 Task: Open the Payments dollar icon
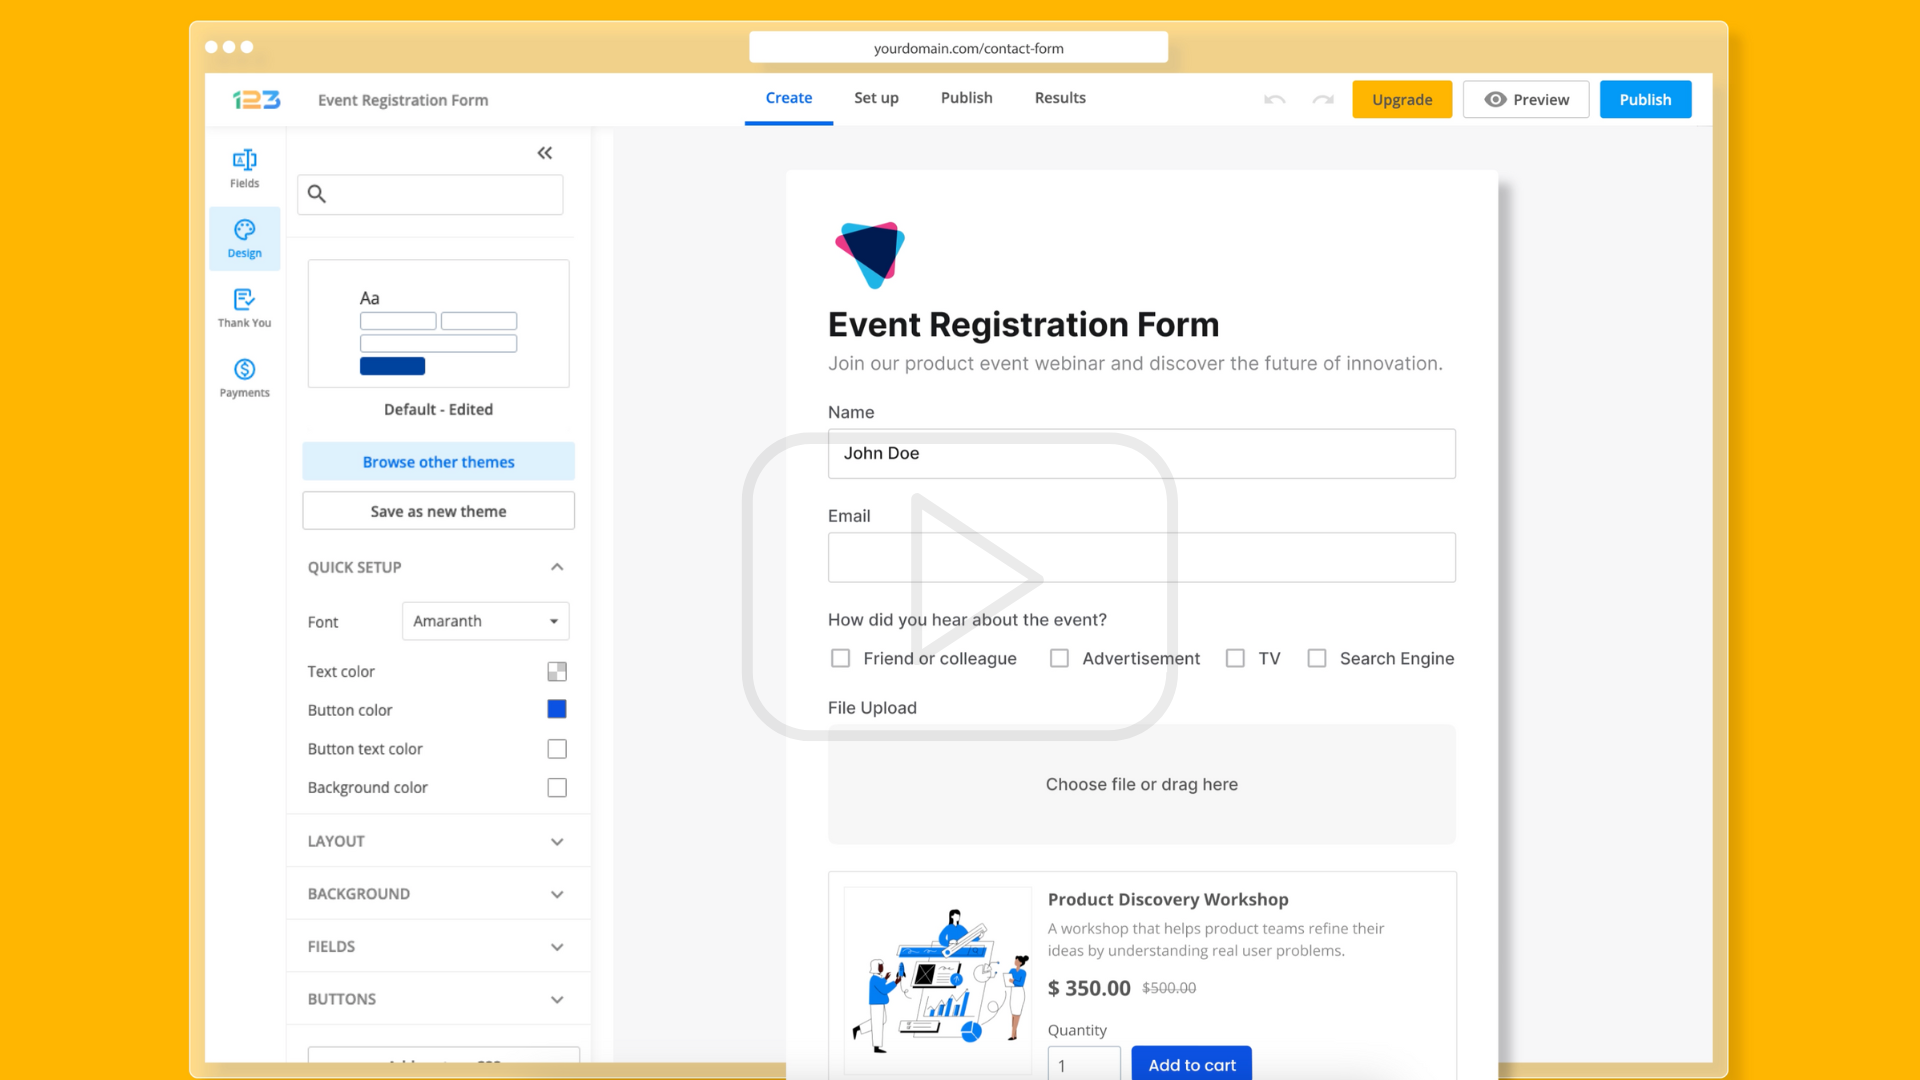click(x=244, y=378)
